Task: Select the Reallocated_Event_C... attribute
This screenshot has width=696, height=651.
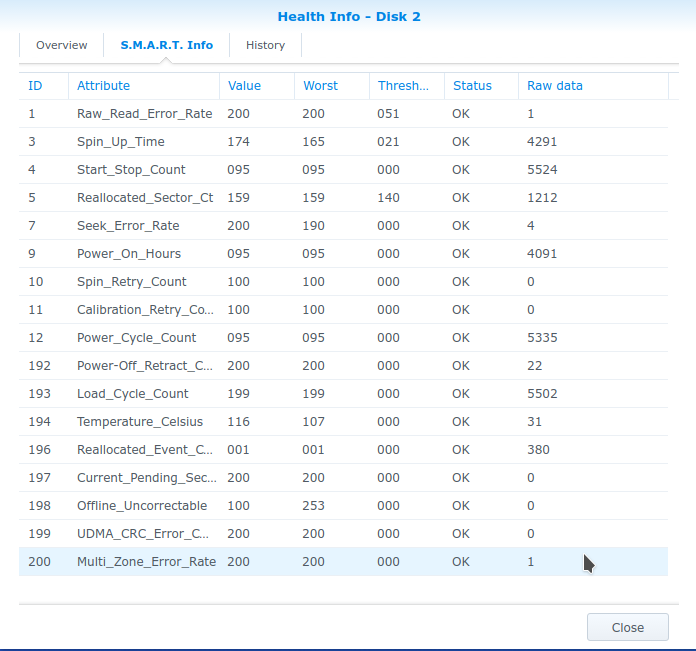Action: tap(145, 449)
